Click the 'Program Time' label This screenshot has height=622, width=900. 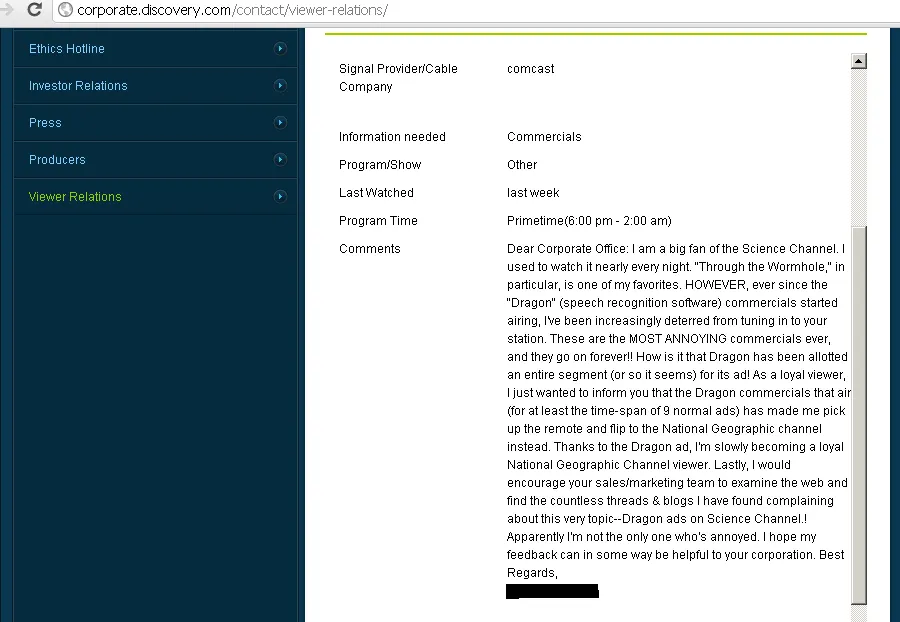click(x=378, y=221)
